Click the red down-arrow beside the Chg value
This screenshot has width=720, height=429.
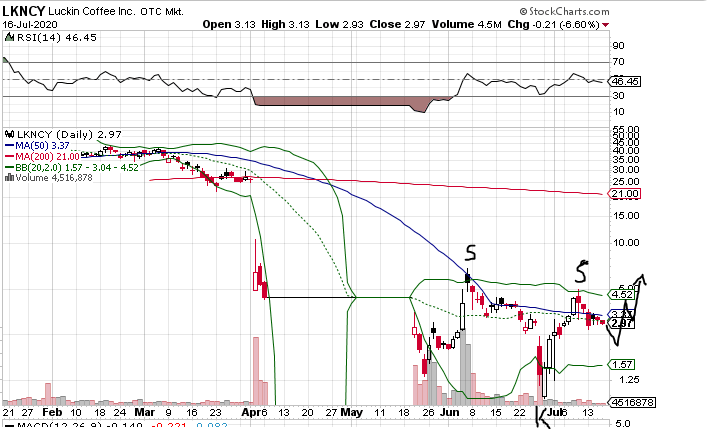pos(606,25)
